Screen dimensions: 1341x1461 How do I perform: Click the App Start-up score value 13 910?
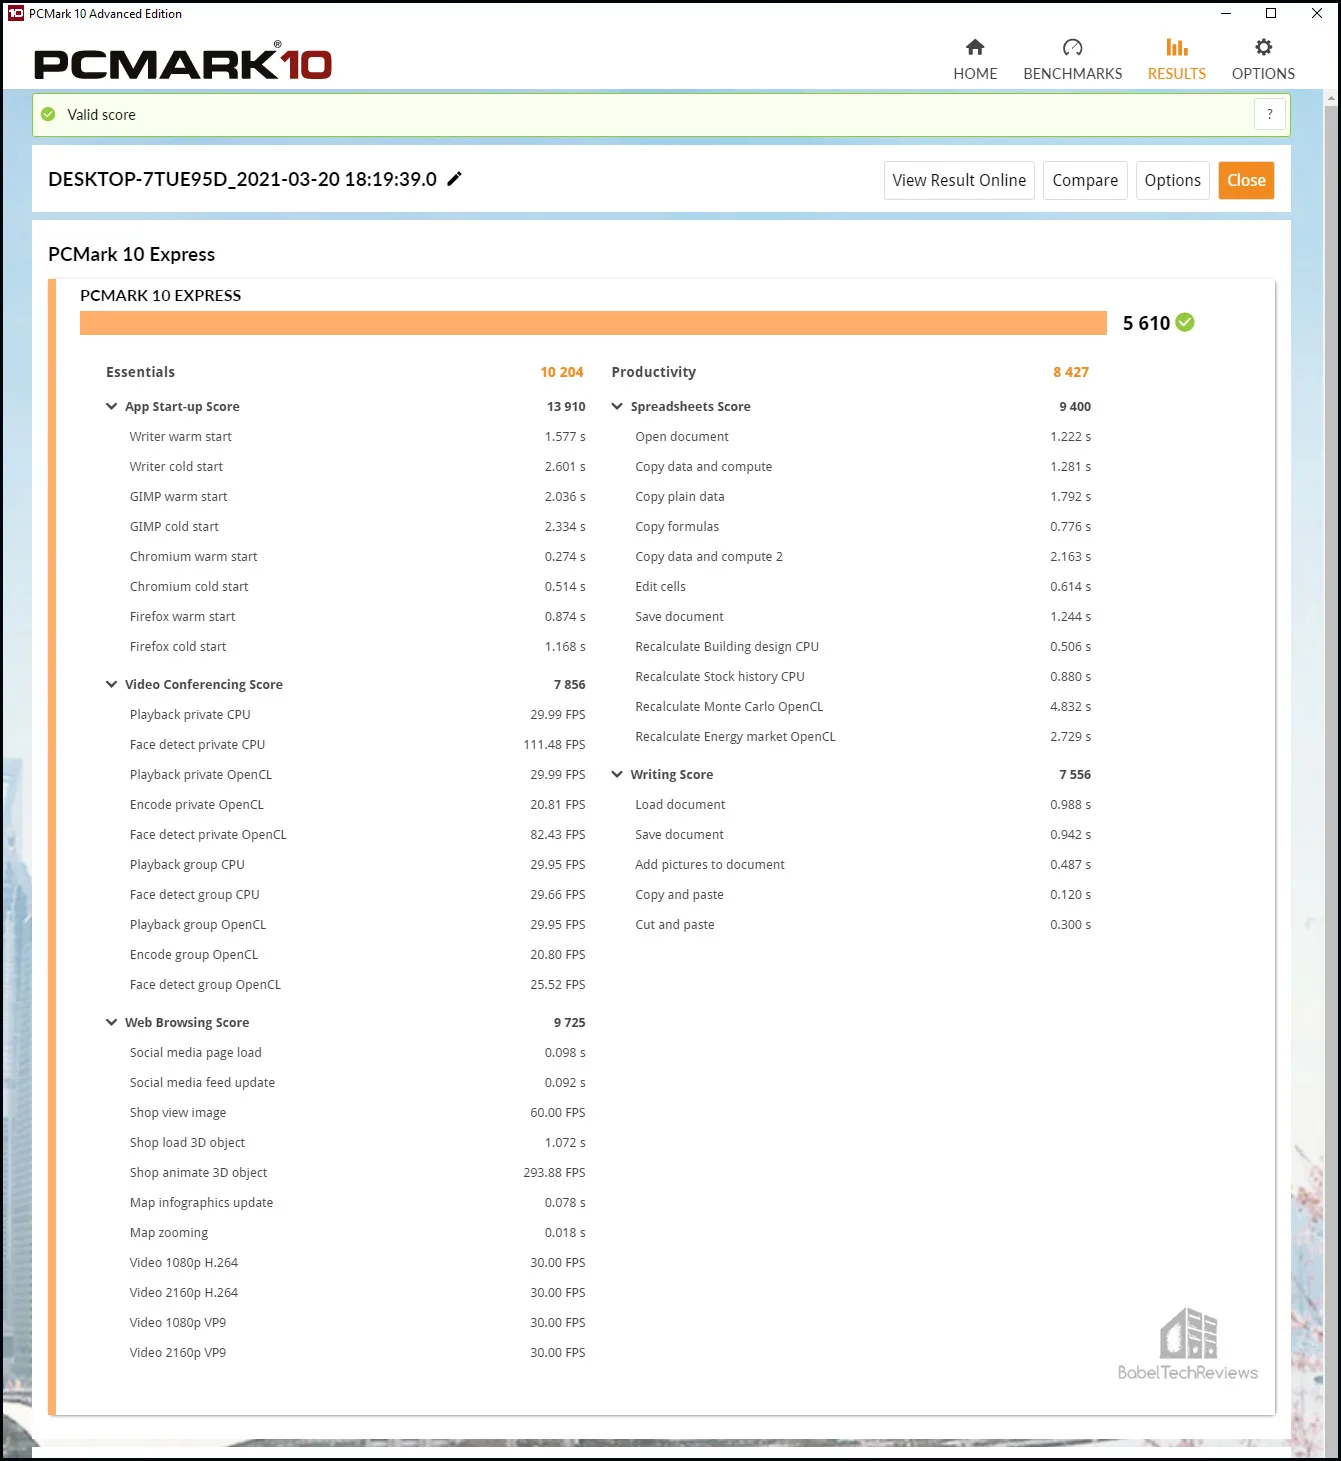(566, 407)
